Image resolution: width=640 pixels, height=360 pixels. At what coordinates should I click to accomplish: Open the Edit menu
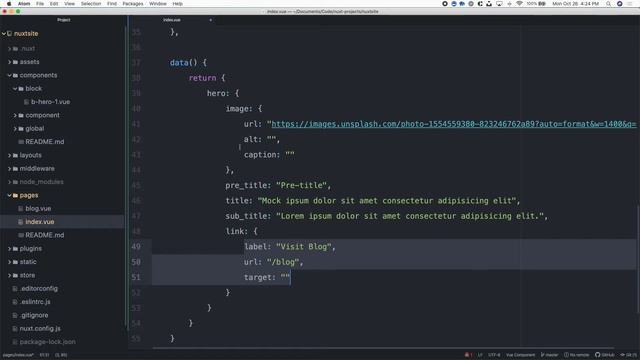pyautogui.click(x=54, y=4)
